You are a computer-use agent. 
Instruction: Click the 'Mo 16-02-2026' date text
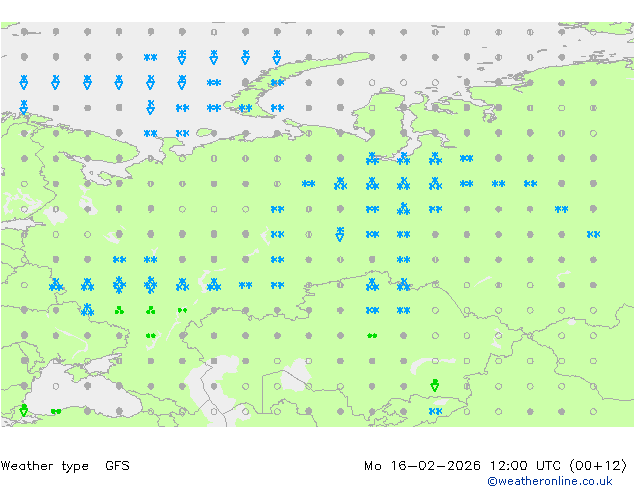point(423,466)
